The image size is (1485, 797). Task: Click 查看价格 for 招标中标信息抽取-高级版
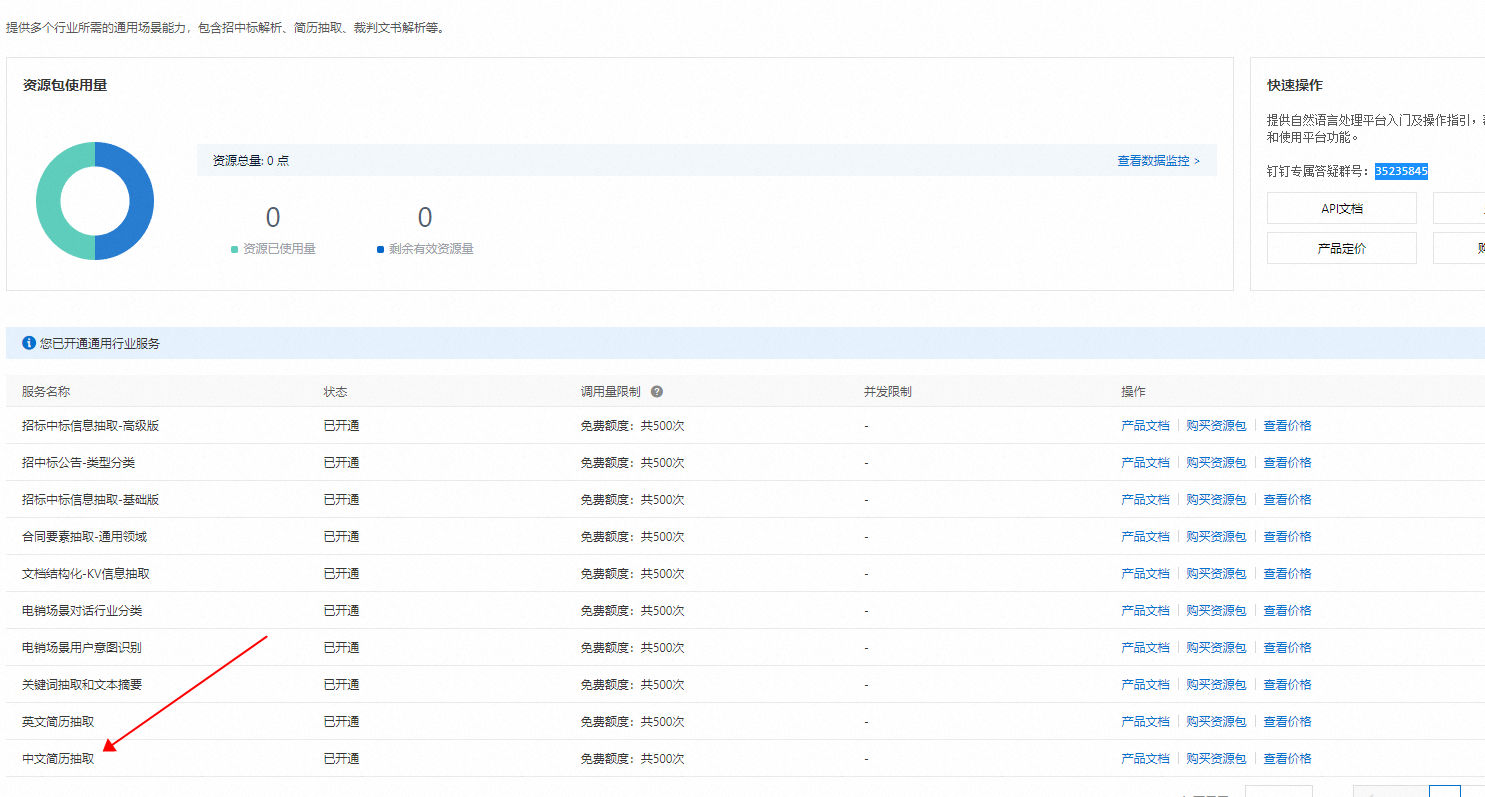(x=1287, y=425)
